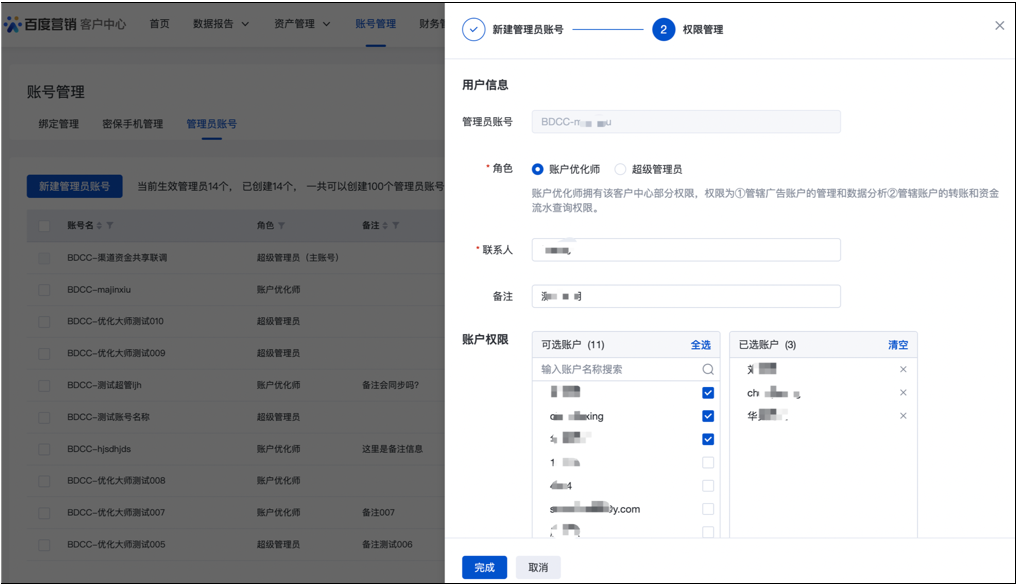Viewport: 1017px width, 584px height.
Task: Remove the selected account starting with ch
Action: [x=903, y=393]
